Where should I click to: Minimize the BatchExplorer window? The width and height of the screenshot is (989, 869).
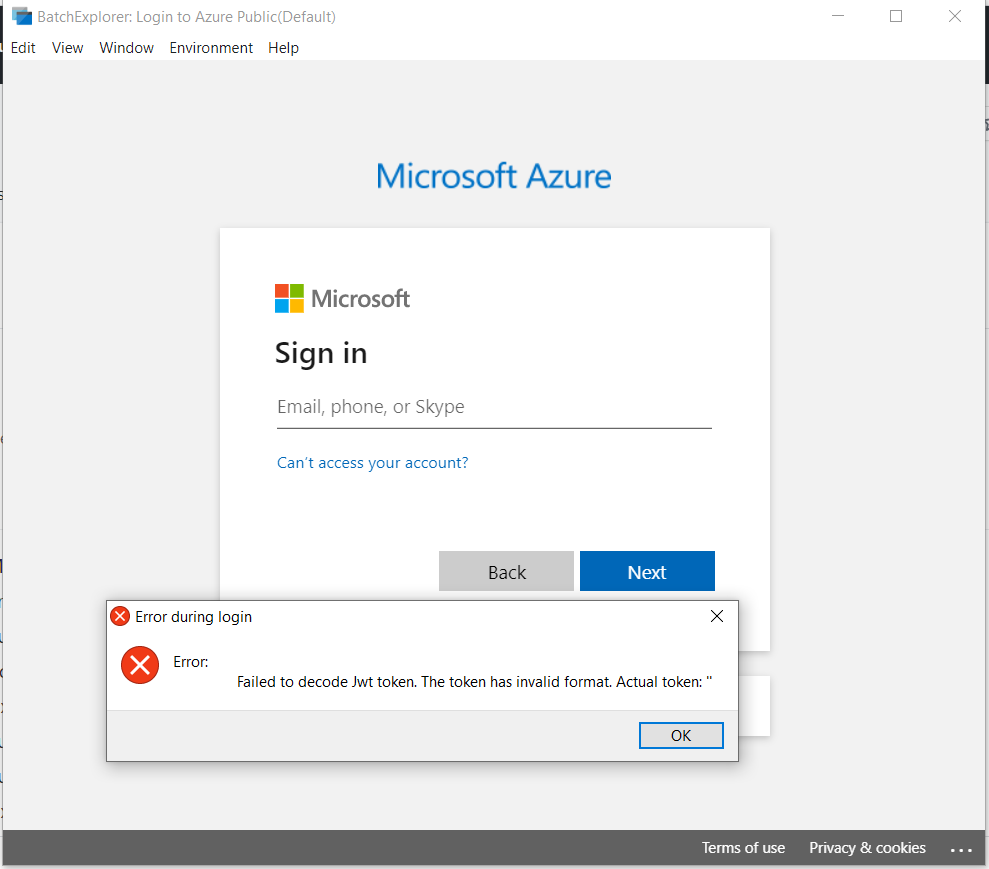(x=838, y=16)
